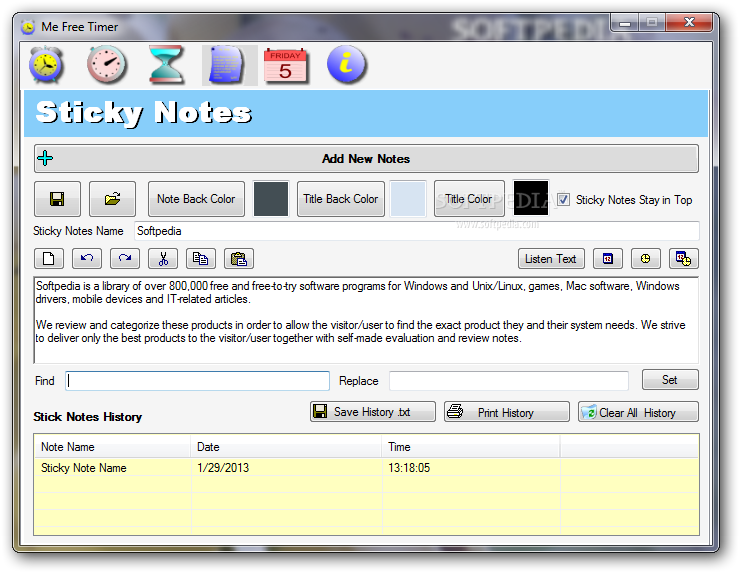Paste clipboard into note
Viewport: 740px width, 573px height.
click(239, 259)
